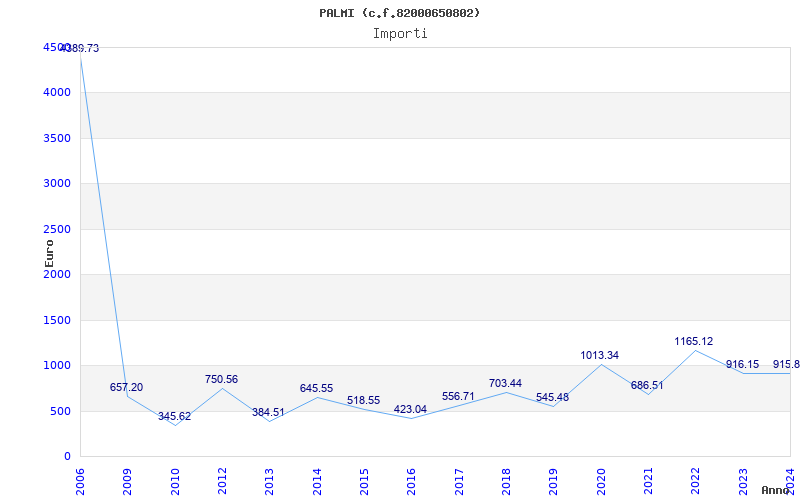Click the 2500 y-axis tick label
This screenshot has width=800, height=500.
point(57,229)
